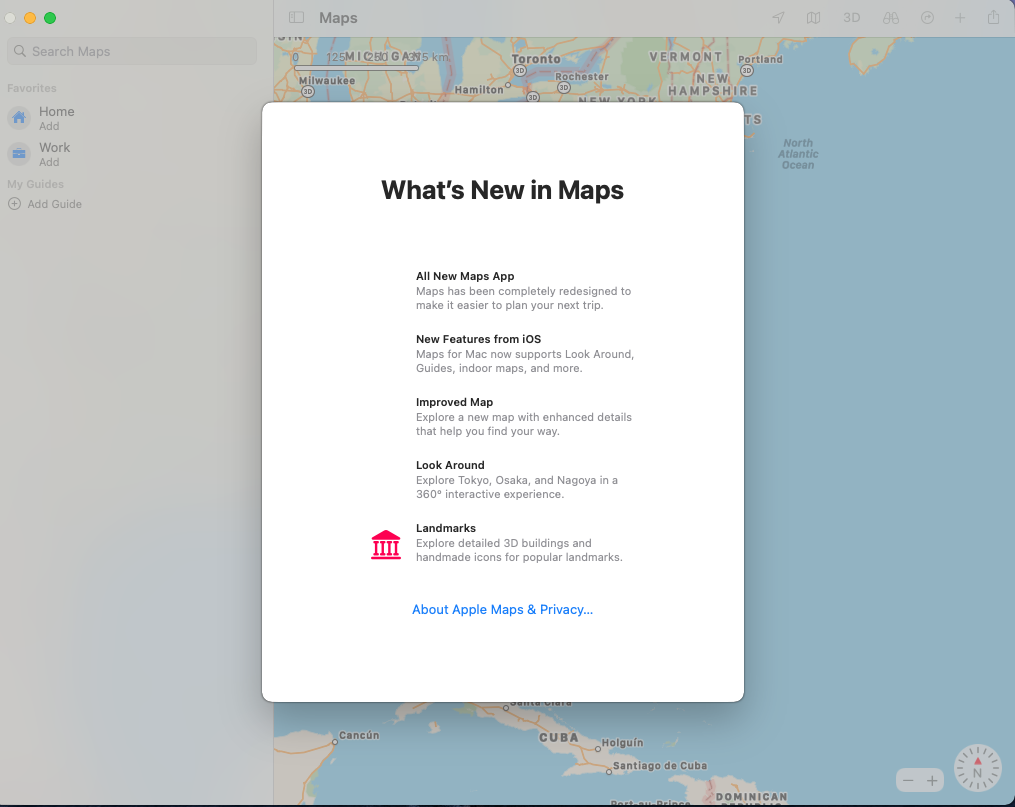This screenshot has width=1015, height=807.
Task: Toggle the sidebar icon beside the Maps title
Action: pos(296,17)
